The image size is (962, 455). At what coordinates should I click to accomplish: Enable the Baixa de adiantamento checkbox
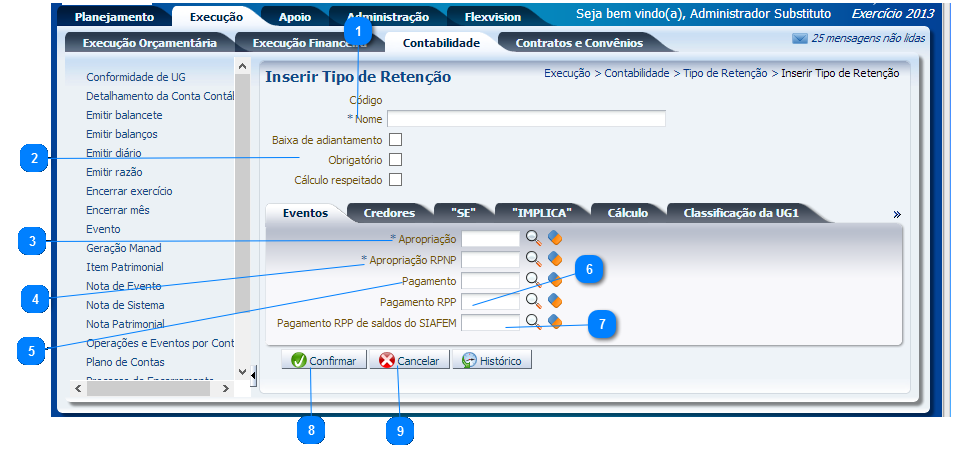point(395,140)
